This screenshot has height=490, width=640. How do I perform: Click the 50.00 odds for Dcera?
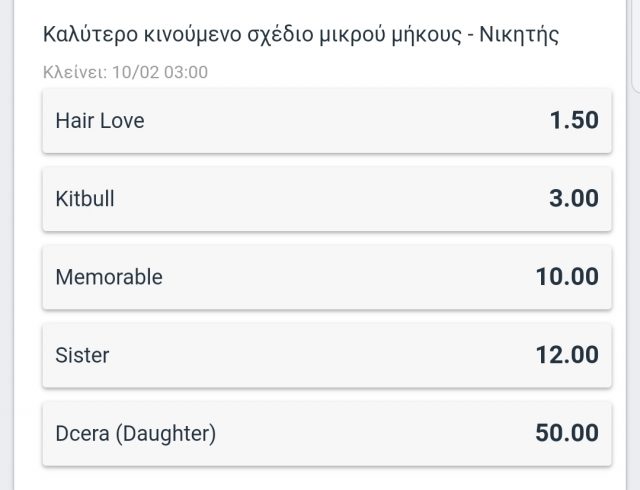(567, 433)
